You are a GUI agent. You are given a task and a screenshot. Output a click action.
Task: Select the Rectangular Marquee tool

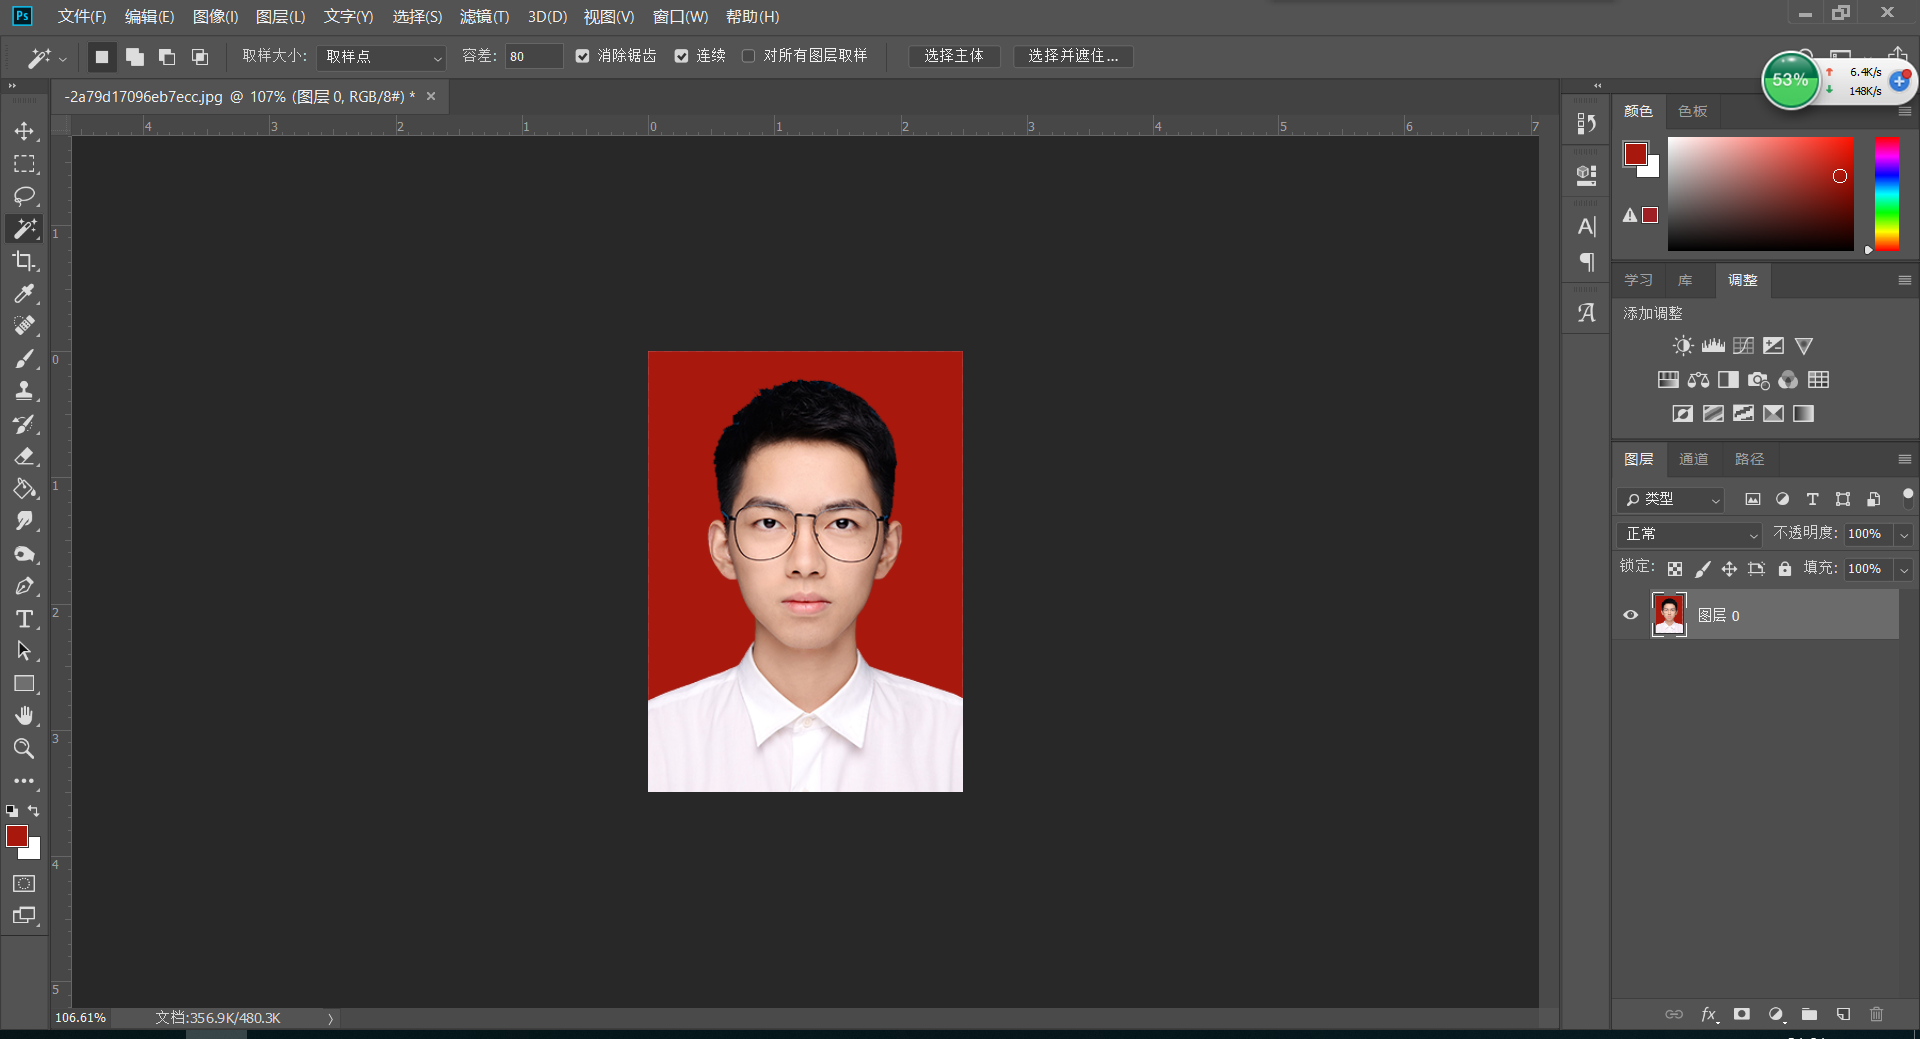pos(24,164)
